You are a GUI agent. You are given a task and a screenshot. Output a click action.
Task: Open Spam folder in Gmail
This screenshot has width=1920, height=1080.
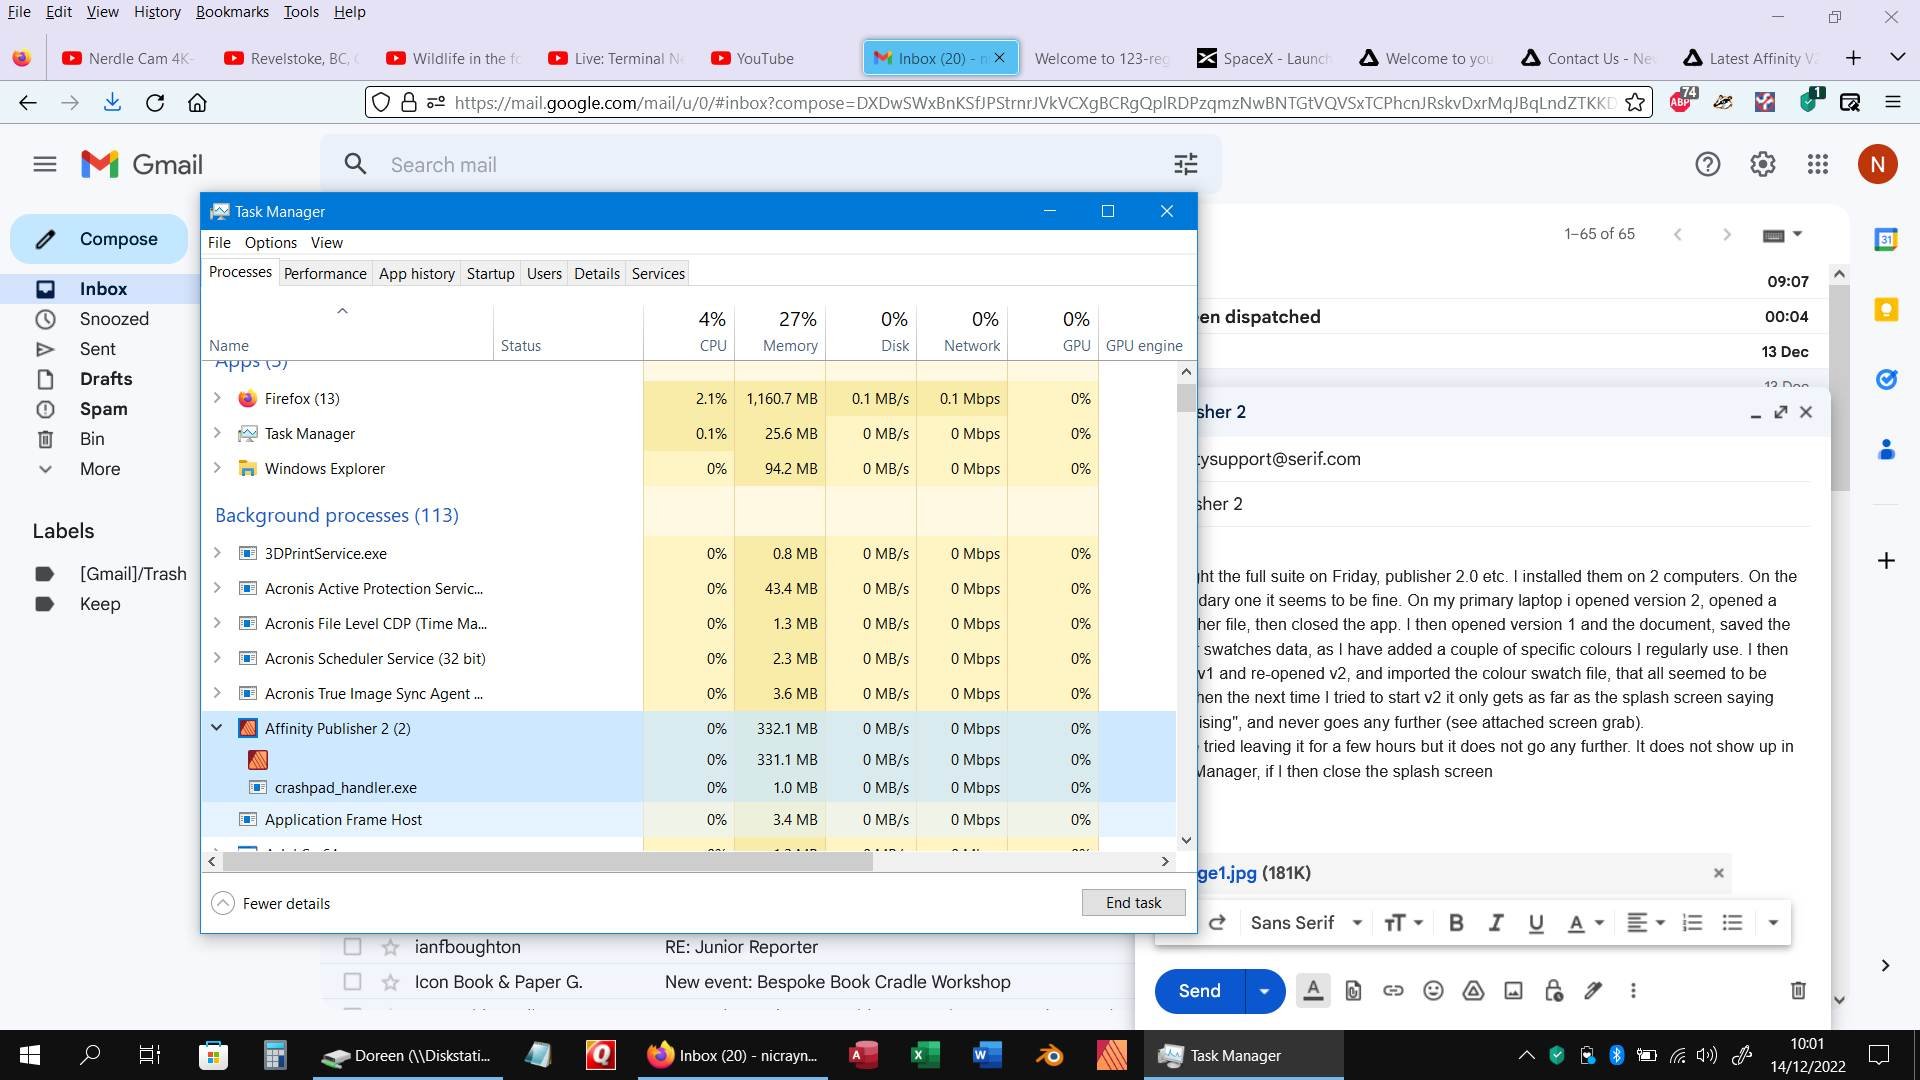point(103,408)
